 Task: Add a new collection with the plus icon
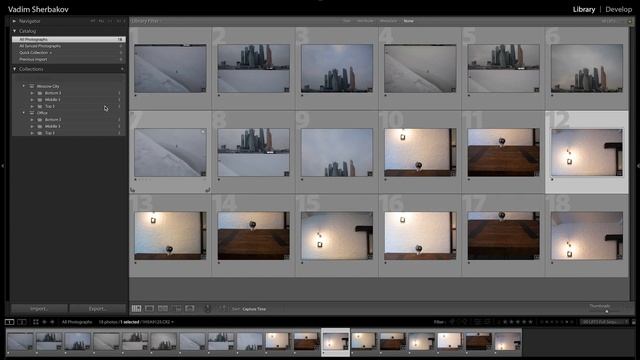tap(122, 69)
